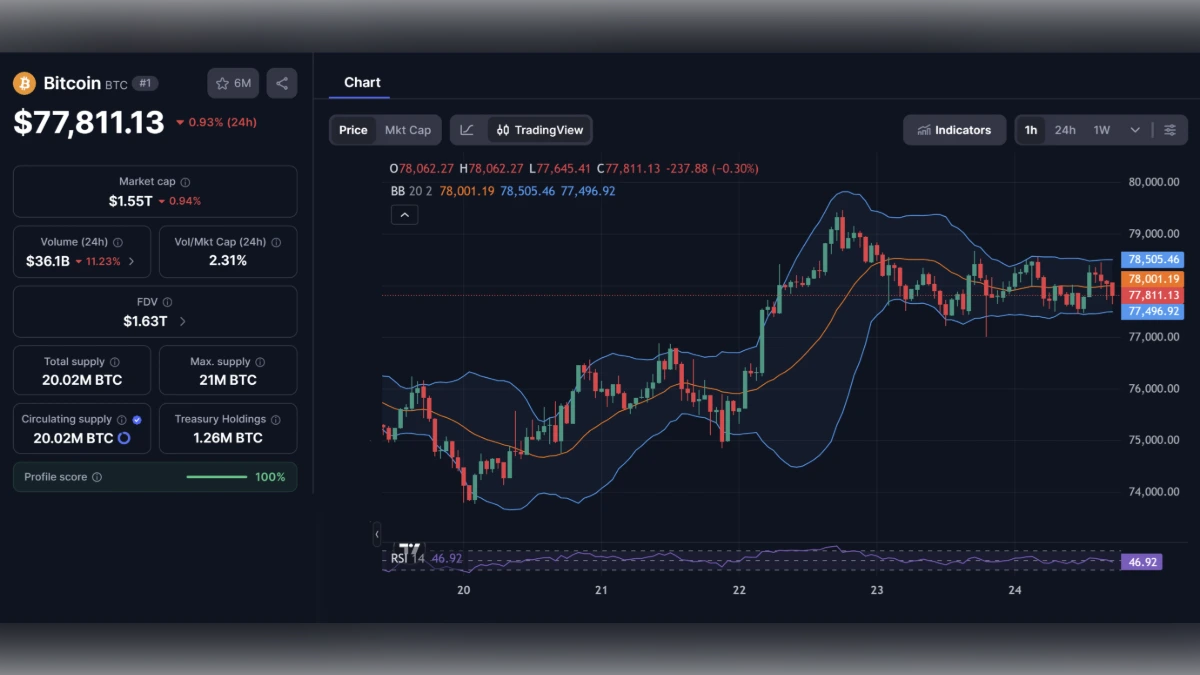Expand Volume 24h details arrow

pos(129,260)
